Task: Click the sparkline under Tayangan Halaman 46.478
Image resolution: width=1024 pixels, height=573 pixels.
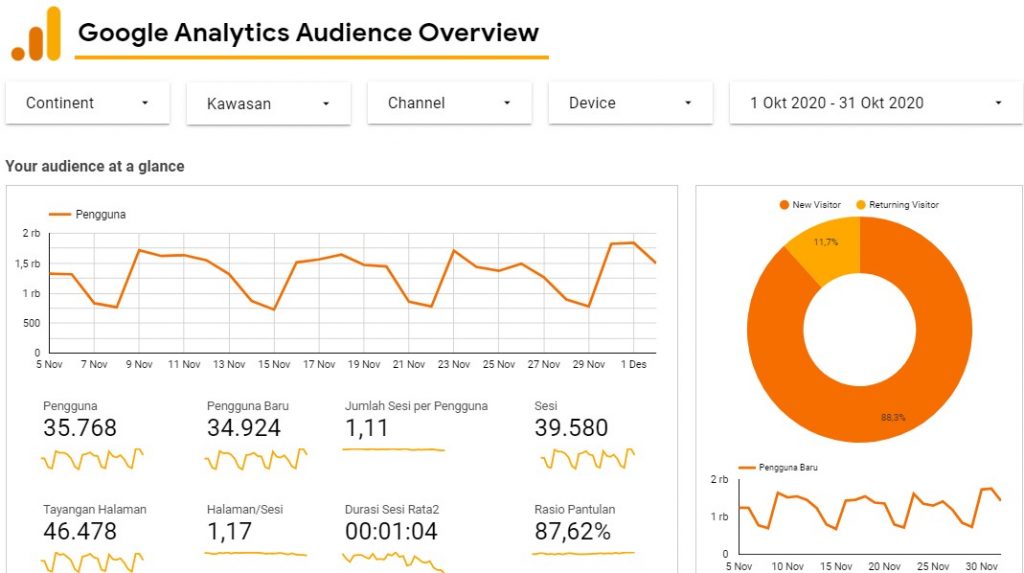Action: [92, 562]
